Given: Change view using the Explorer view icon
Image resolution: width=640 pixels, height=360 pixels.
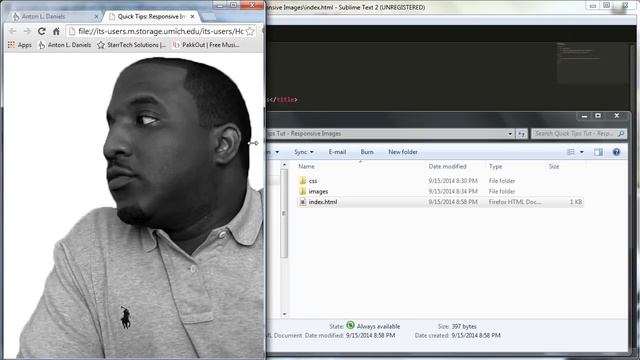Looking at the screenshot, I should point(571,152).
